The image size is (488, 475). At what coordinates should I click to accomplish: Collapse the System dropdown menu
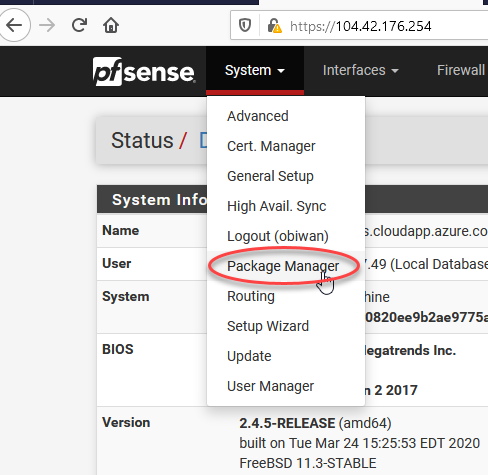click(x=255, y=70)
